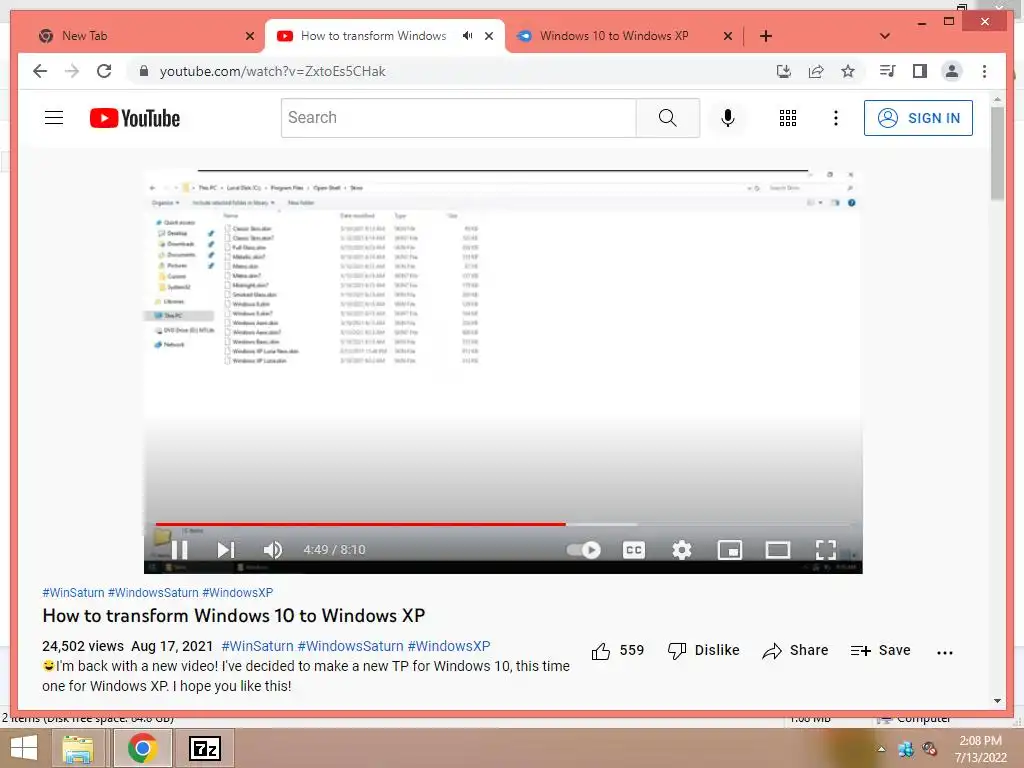
Task: View site info via the lock icon
Action: (144, 71)
